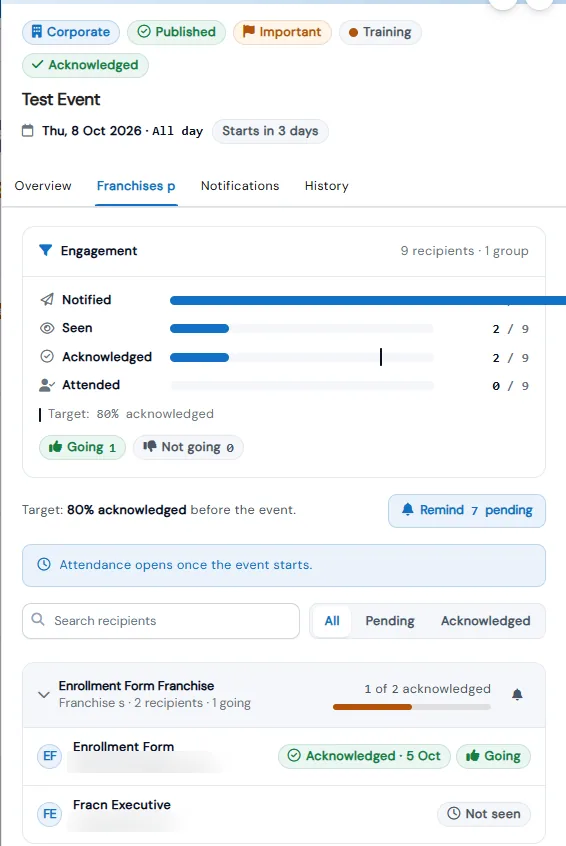Click the Corporate building icon

[x=36, y=32]
